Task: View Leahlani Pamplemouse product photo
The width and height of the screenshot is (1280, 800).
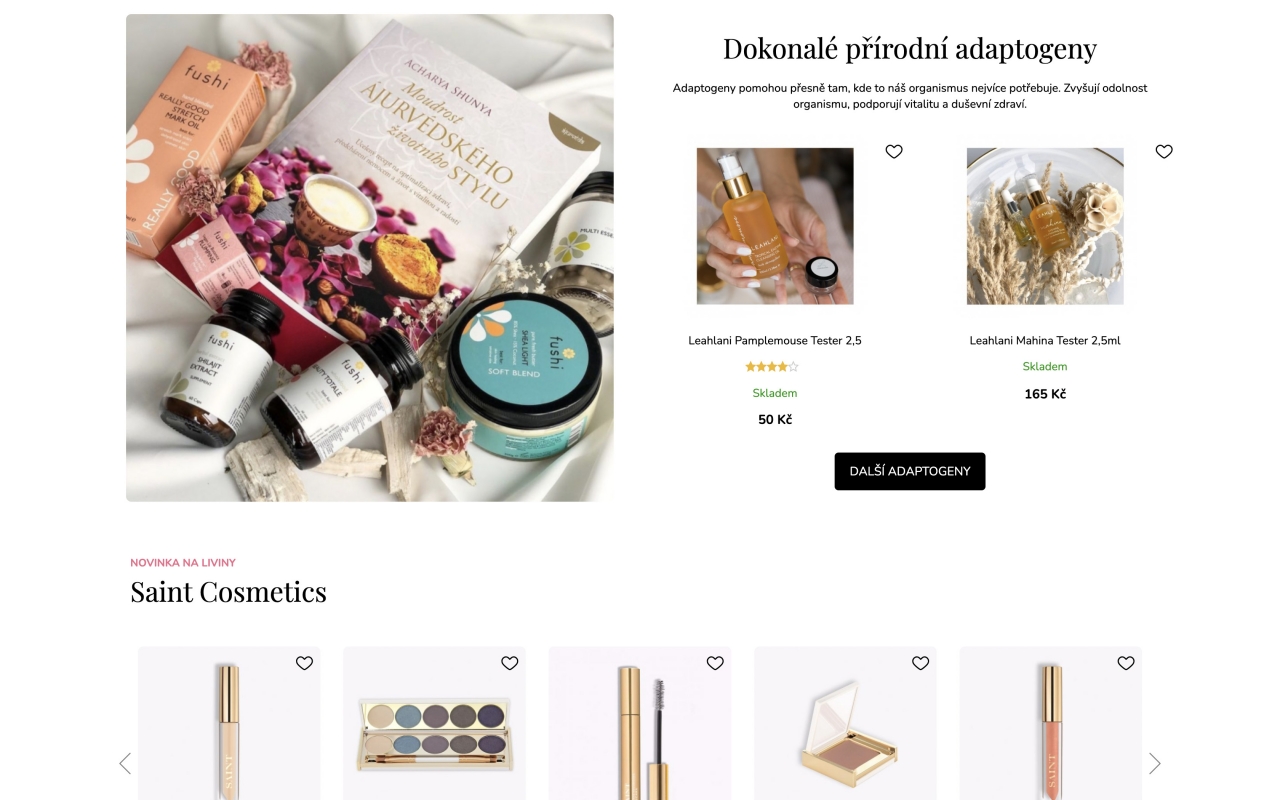Action: pos(775,226)
